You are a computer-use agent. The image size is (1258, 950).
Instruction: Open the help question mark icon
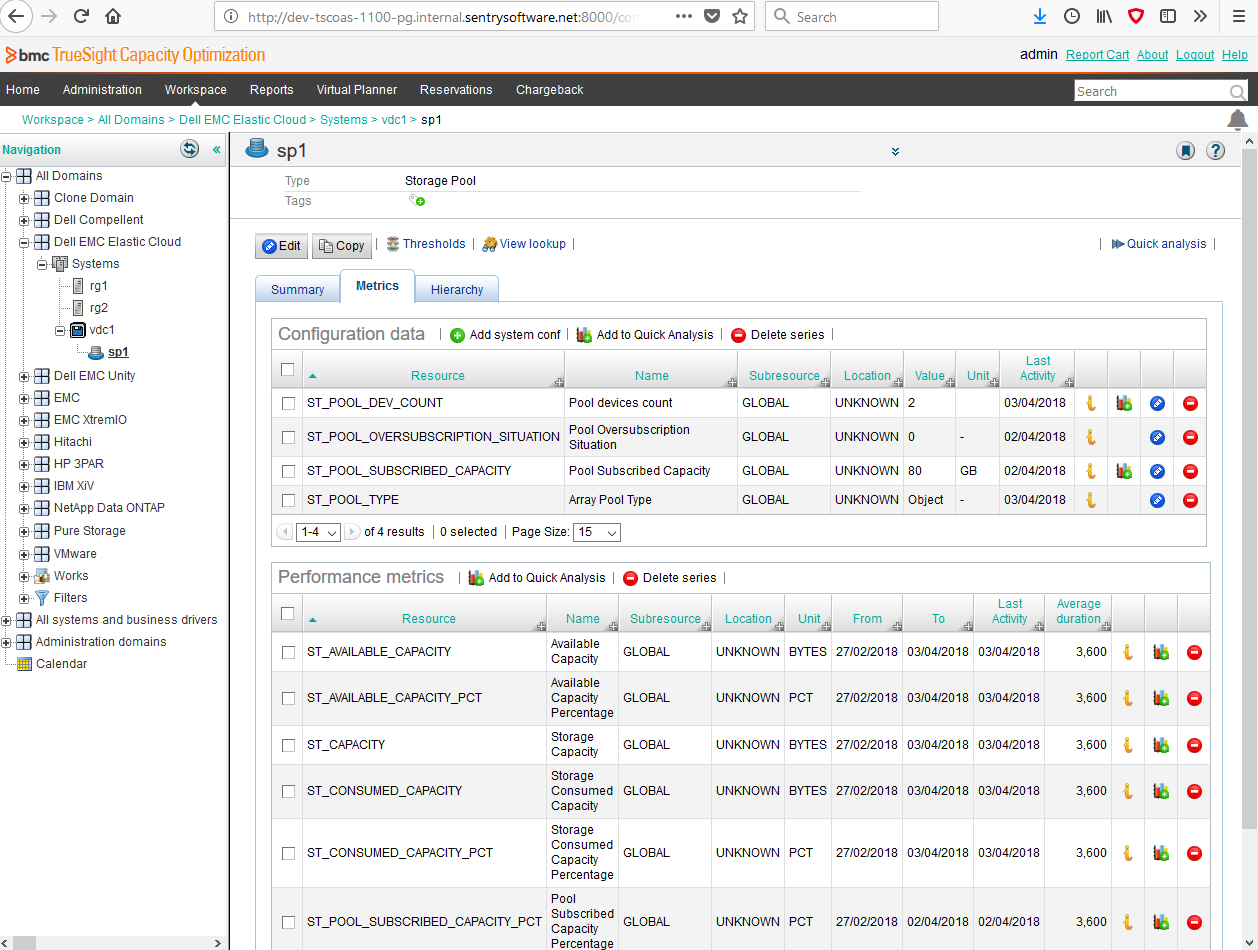coord(1216,151)
